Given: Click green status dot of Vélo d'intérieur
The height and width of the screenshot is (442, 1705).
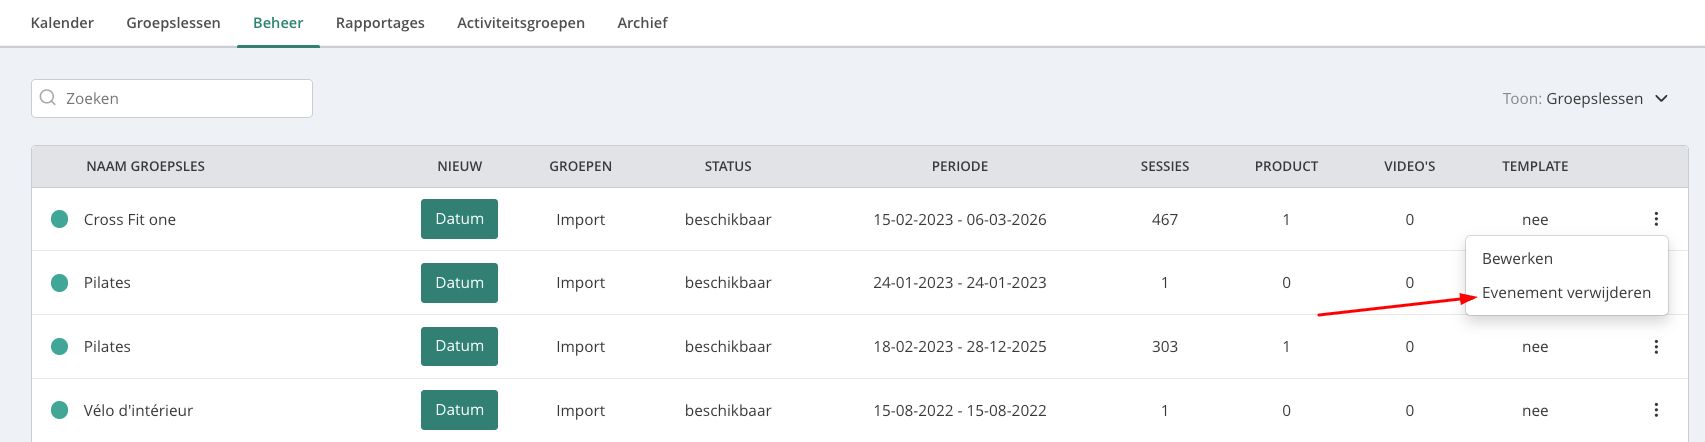Looking at the screenshot, I should (x=60, y=410).
